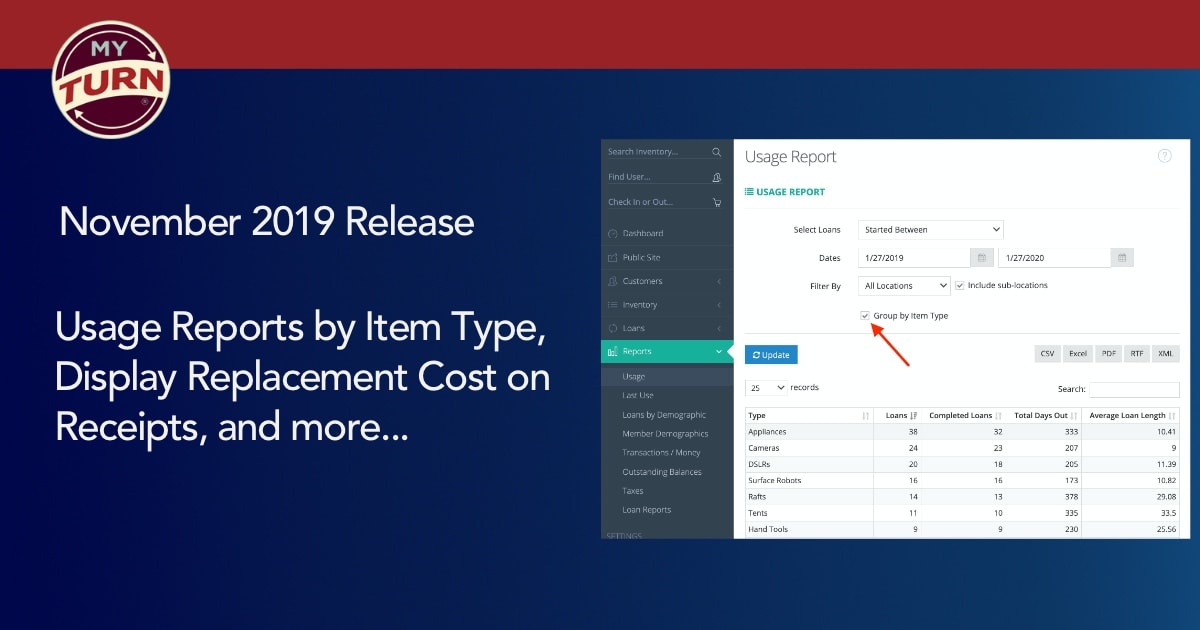The height and width of the screenshot is (630, 1200).
Task: Open the Select Loans dropdown
Action: tap(930, 230)
